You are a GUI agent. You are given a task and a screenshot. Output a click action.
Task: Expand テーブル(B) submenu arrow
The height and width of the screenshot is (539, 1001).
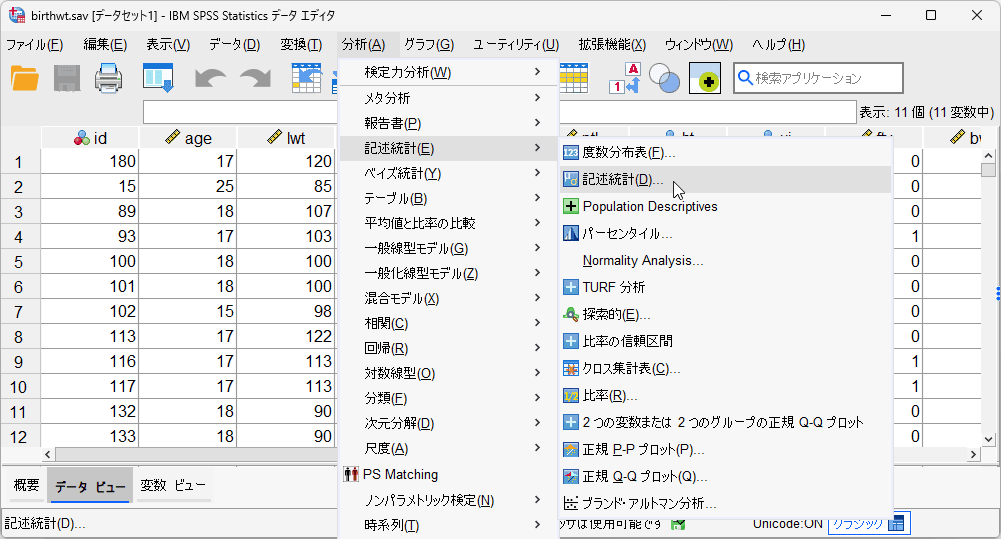click(538, 198)
